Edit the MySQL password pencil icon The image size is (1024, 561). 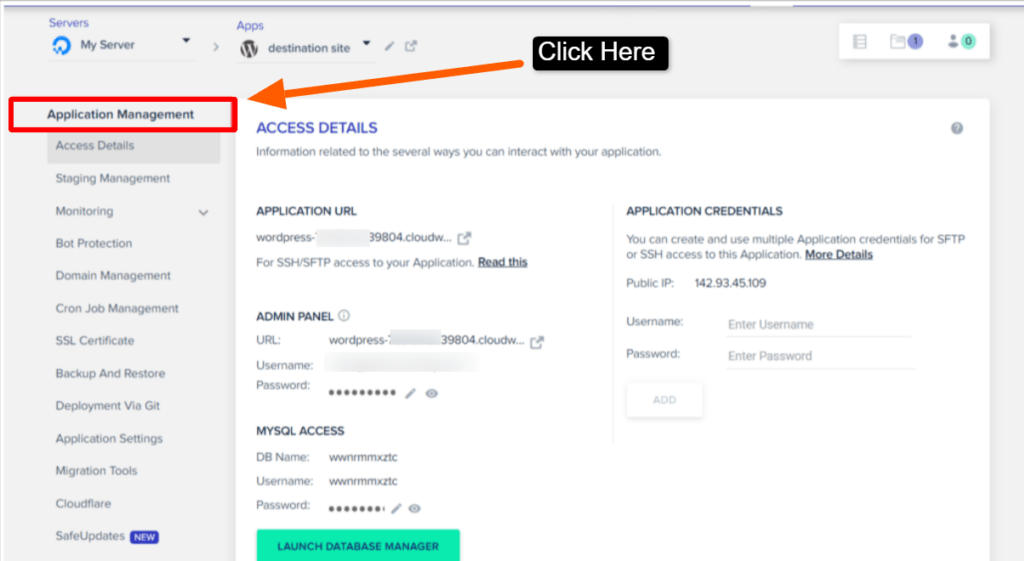tap(396, 508)
